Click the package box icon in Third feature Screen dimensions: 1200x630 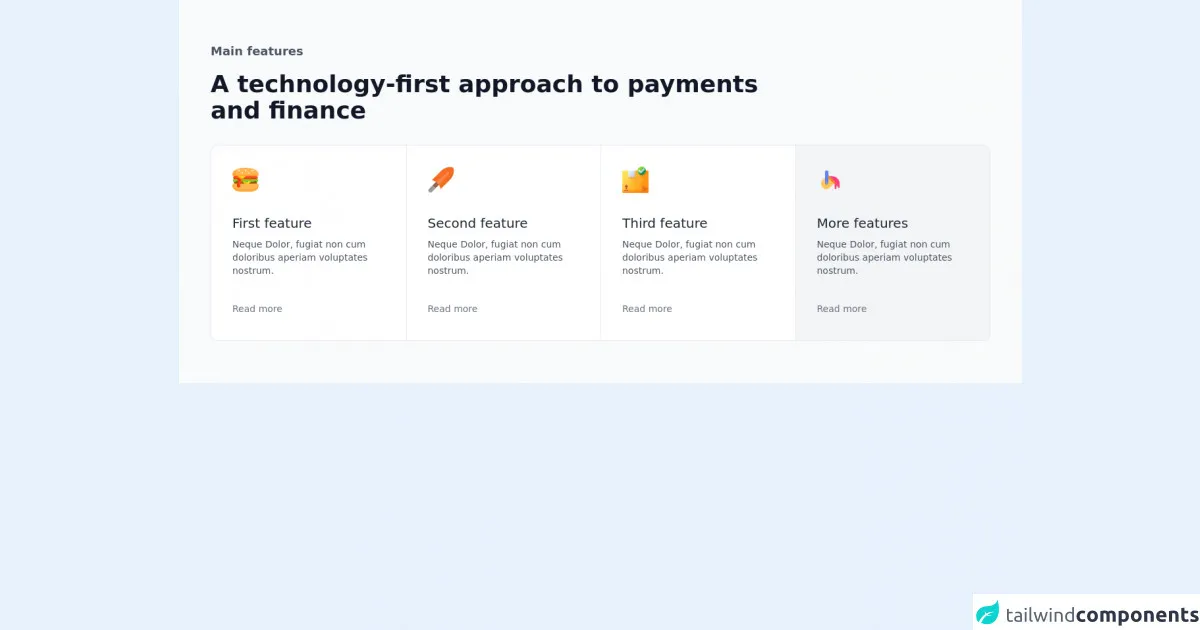pyautogui.click(x=635, y=180)
